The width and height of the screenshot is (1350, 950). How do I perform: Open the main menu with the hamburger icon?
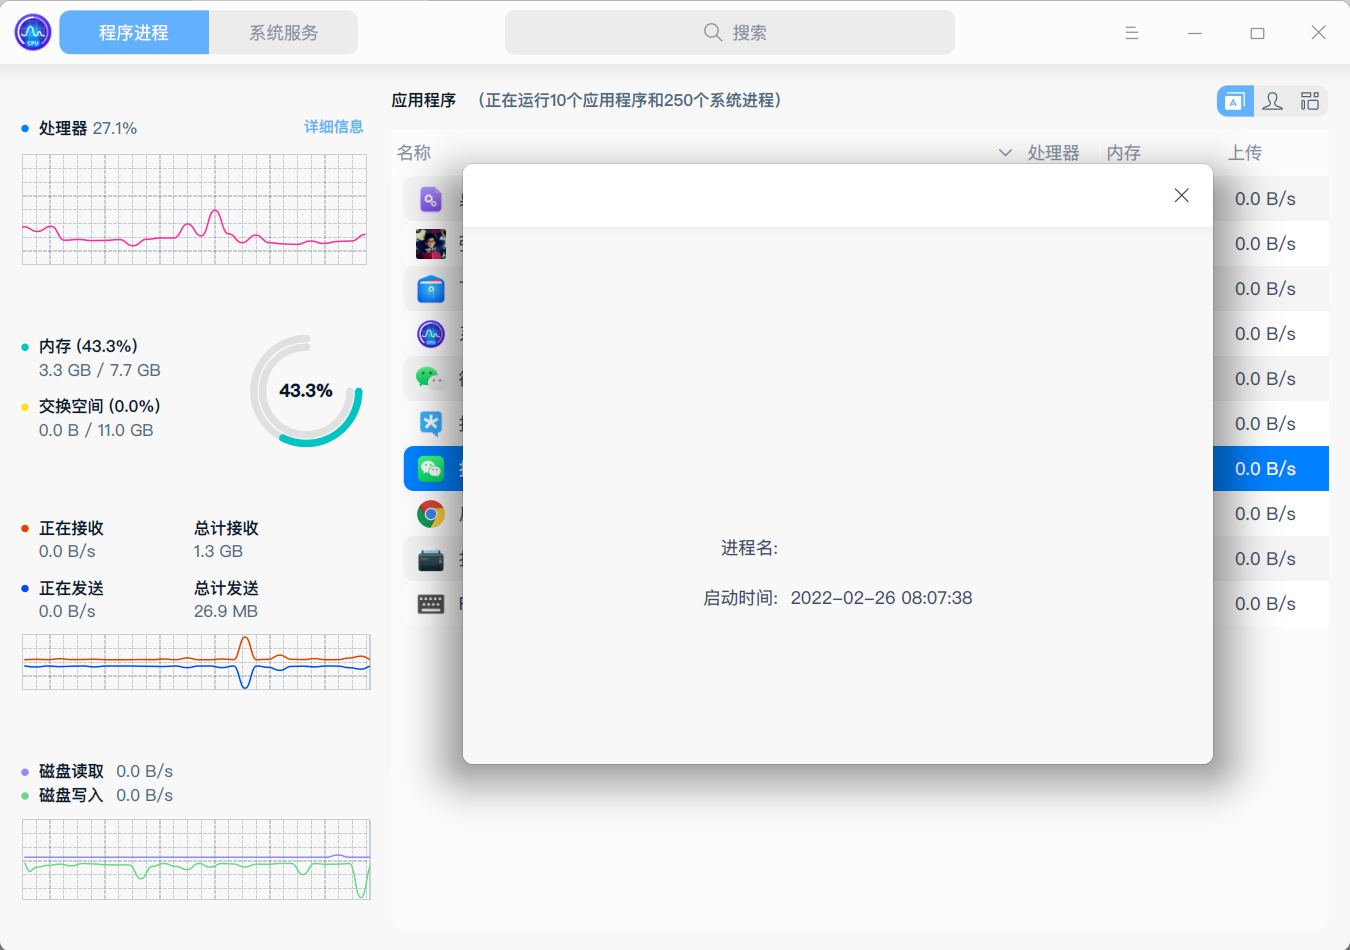pyautogui.click(x=1131, y=32)
